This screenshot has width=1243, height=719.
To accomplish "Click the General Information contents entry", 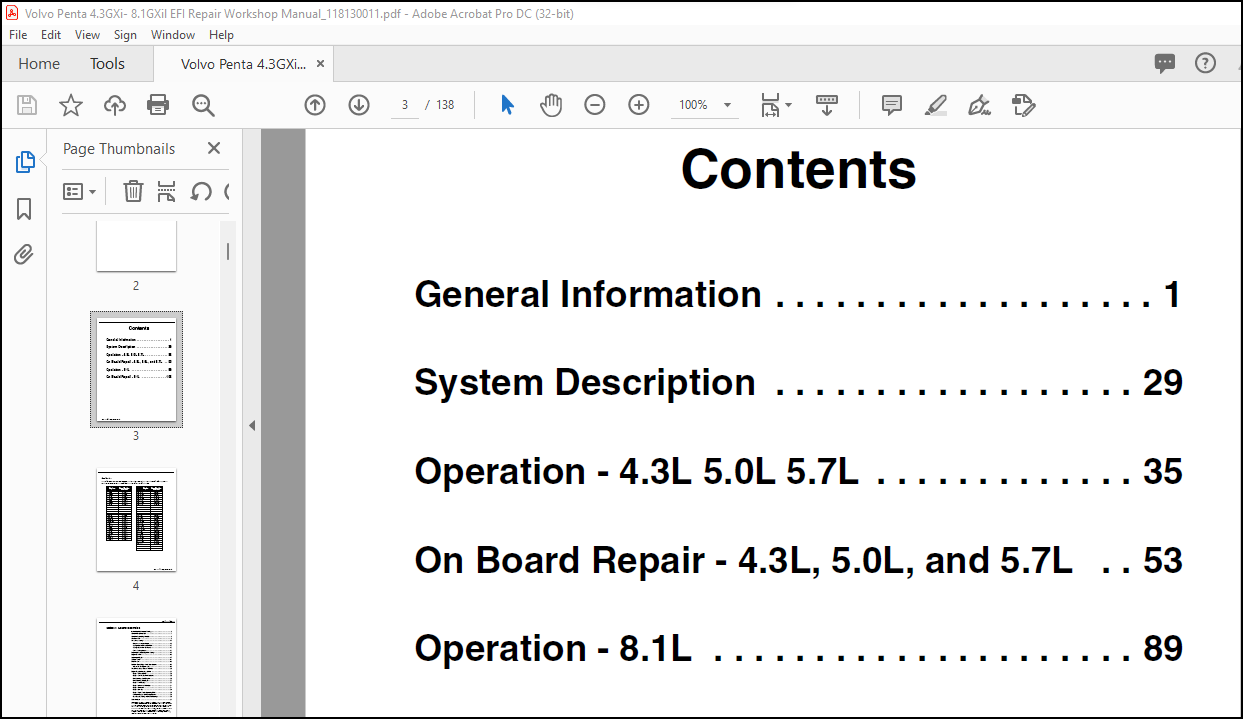I will click(798, 294).
